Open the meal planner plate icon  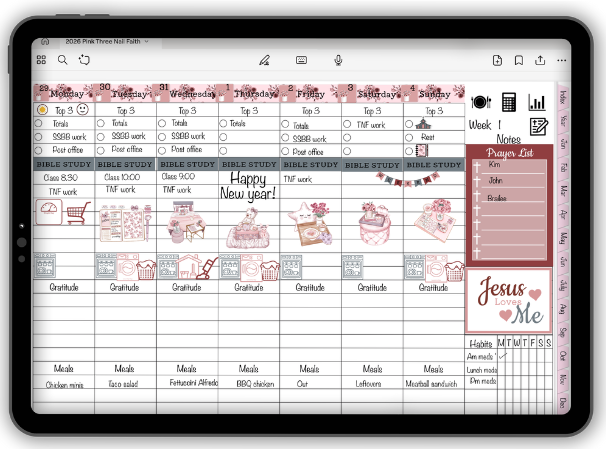point(480,102)
